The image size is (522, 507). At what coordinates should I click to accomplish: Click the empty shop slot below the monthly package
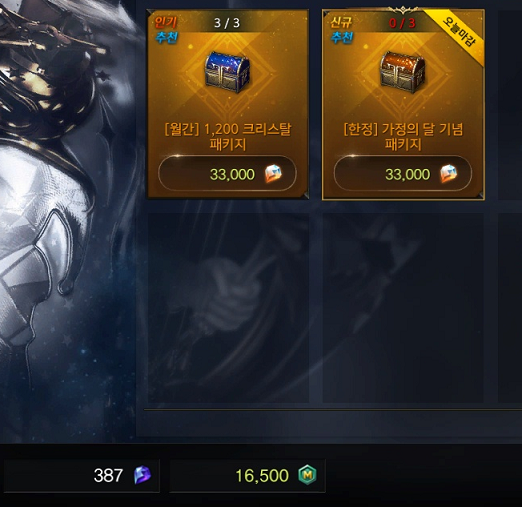pyautogui.click(x=228, y=308)
